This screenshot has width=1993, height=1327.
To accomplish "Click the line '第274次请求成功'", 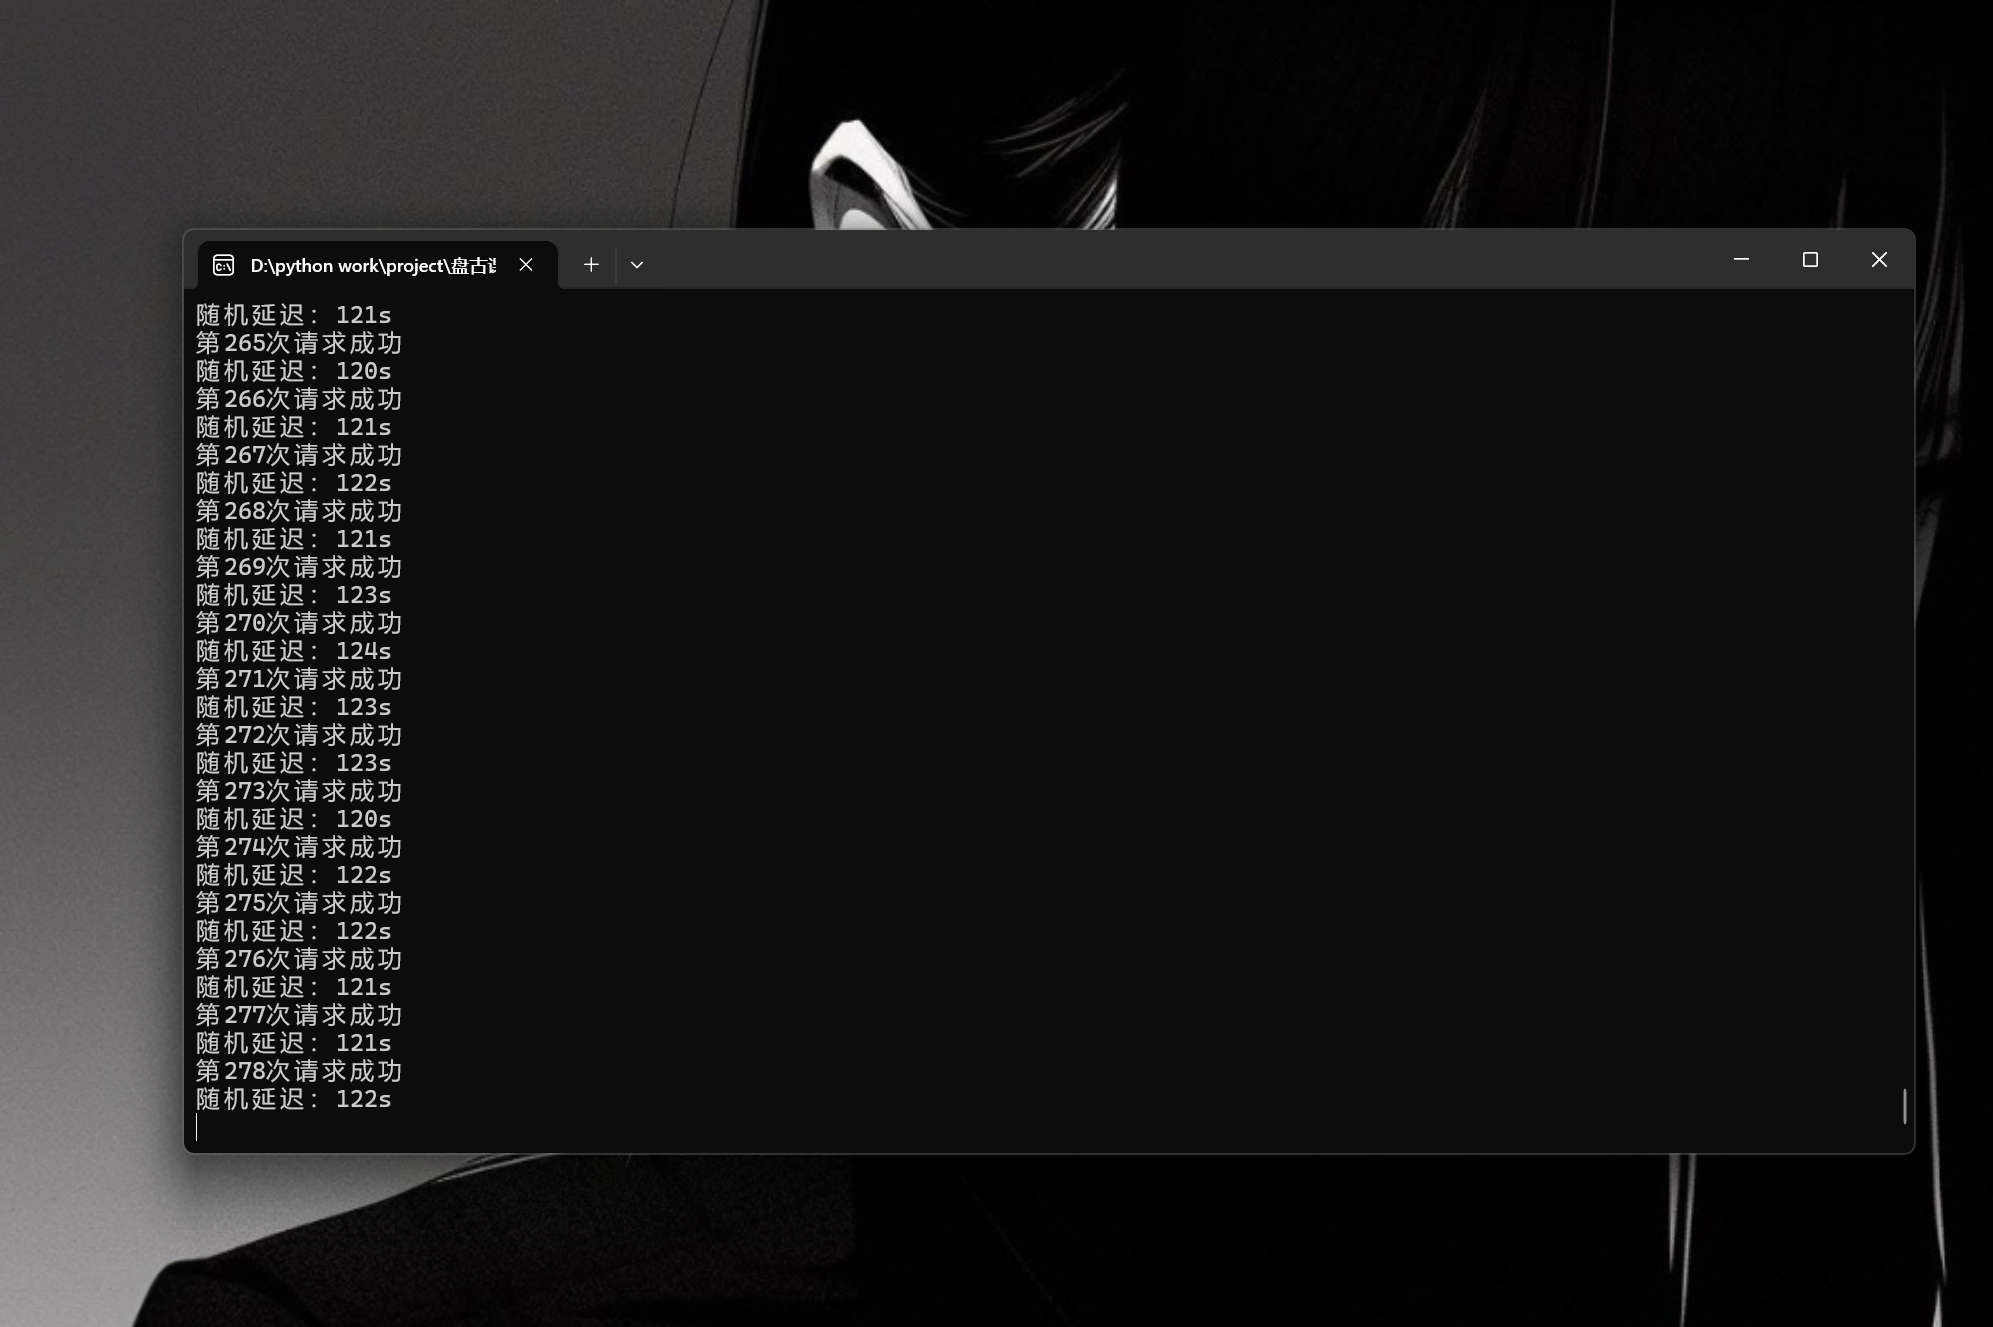I will 298,848.
